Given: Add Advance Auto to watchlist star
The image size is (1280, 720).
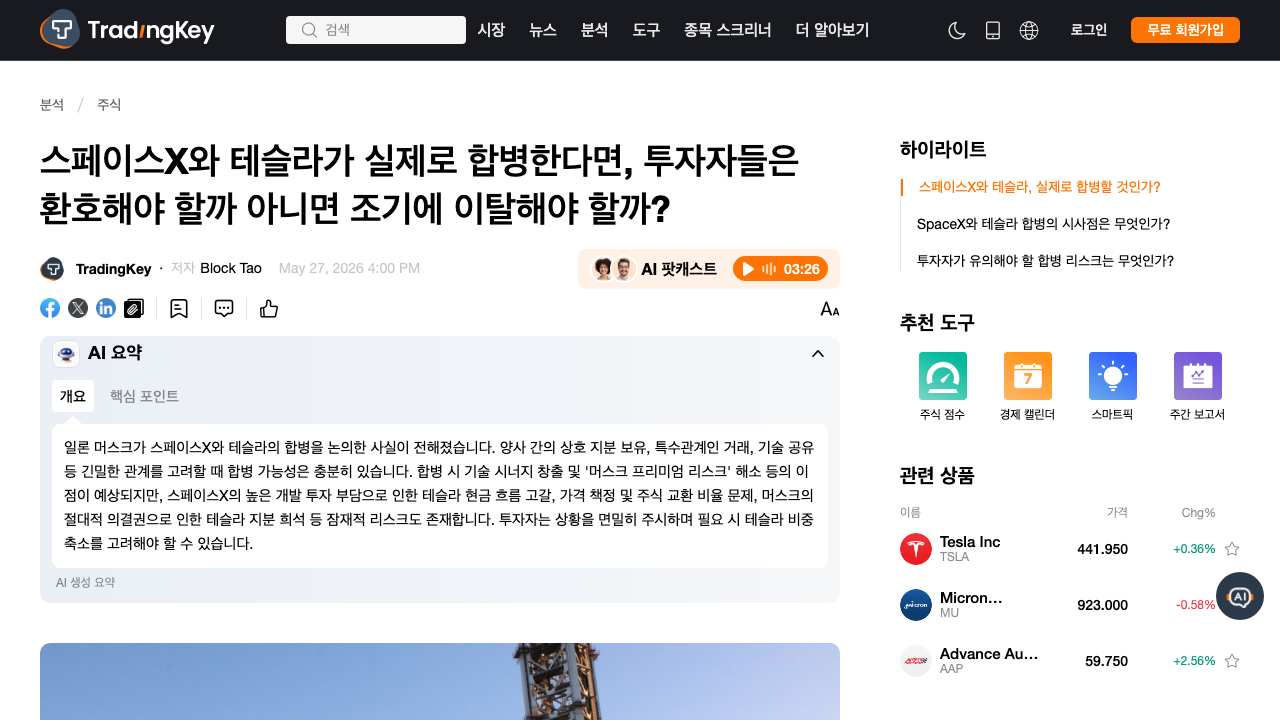Looking at the screenshot, I should 1232,661.
